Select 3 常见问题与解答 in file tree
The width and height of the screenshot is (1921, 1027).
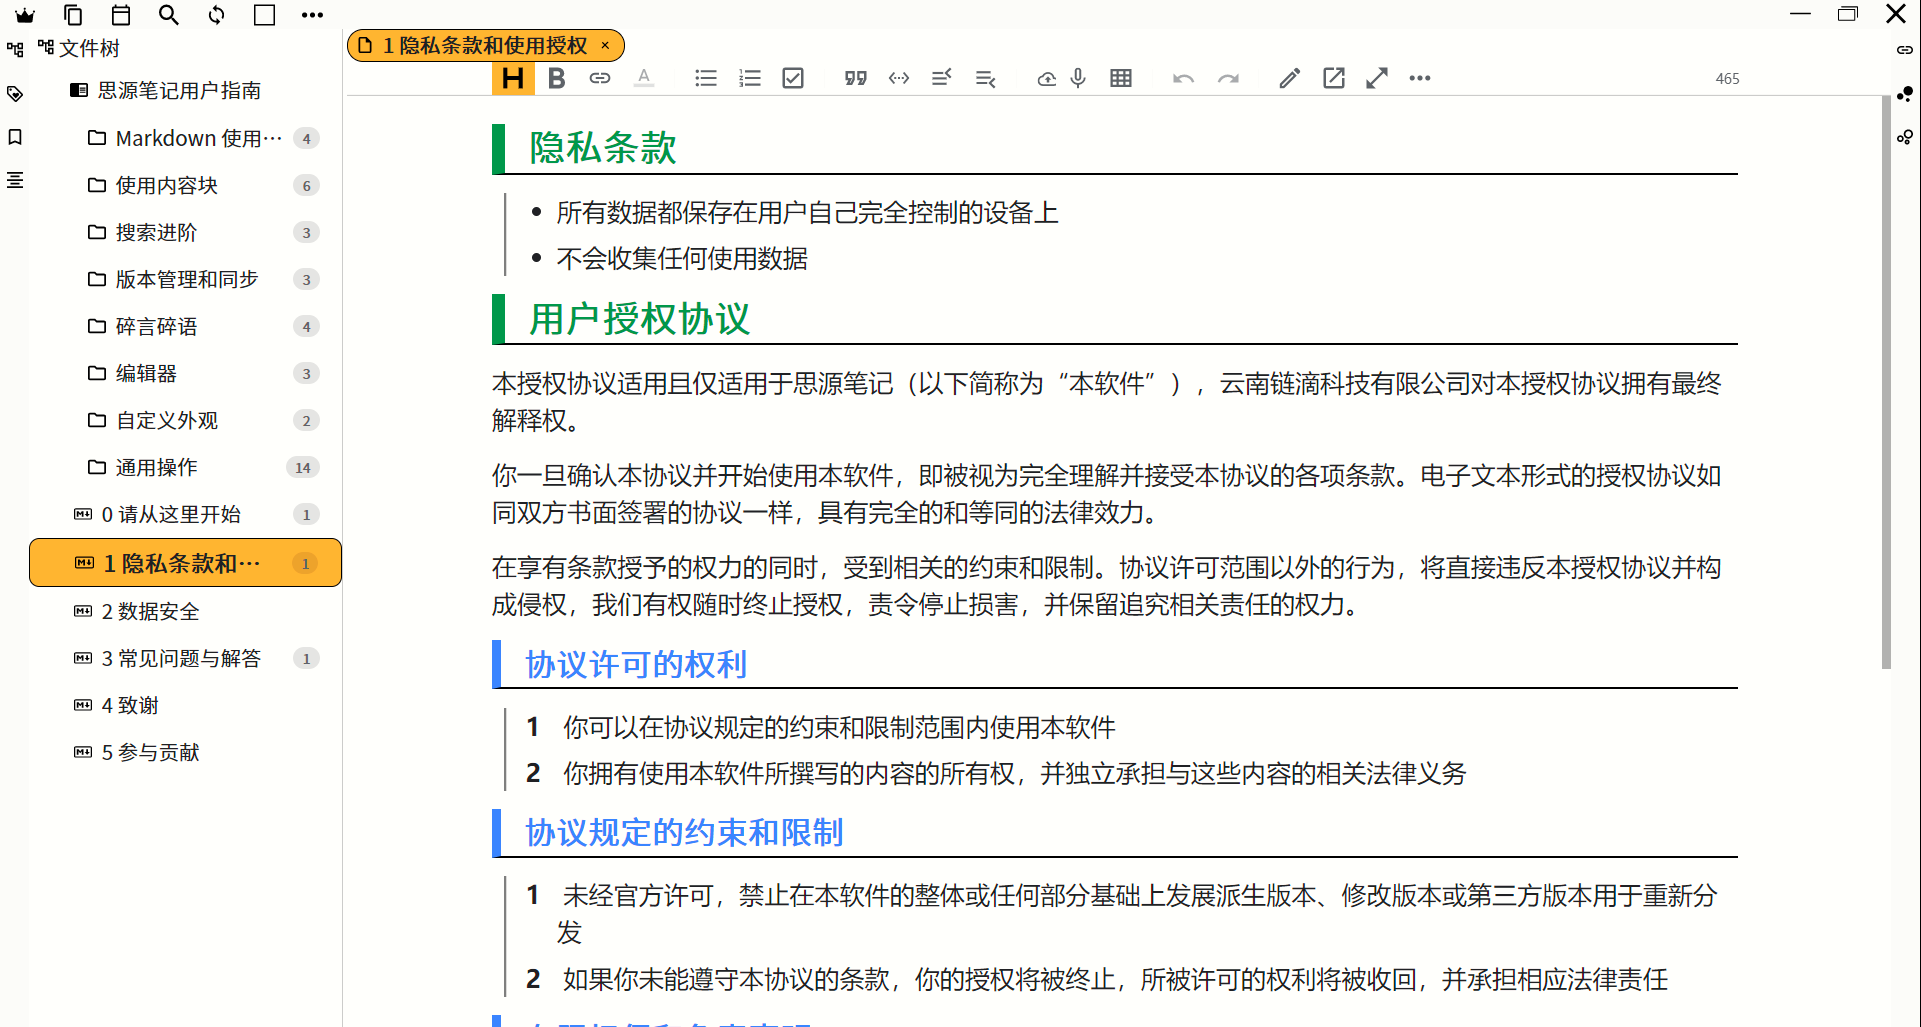coord(181,658)
